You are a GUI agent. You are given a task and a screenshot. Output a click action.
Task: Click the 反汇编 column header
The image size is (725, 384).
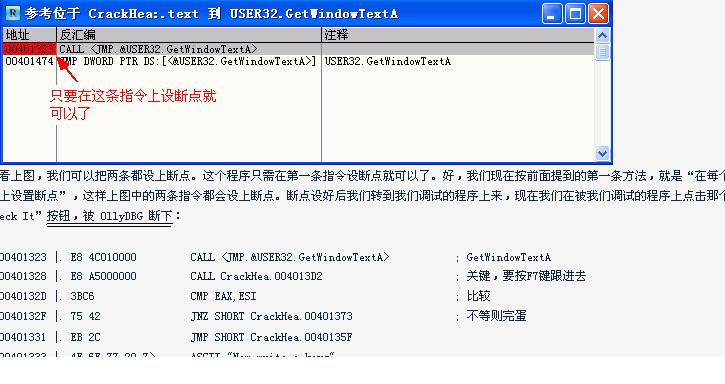189,35
